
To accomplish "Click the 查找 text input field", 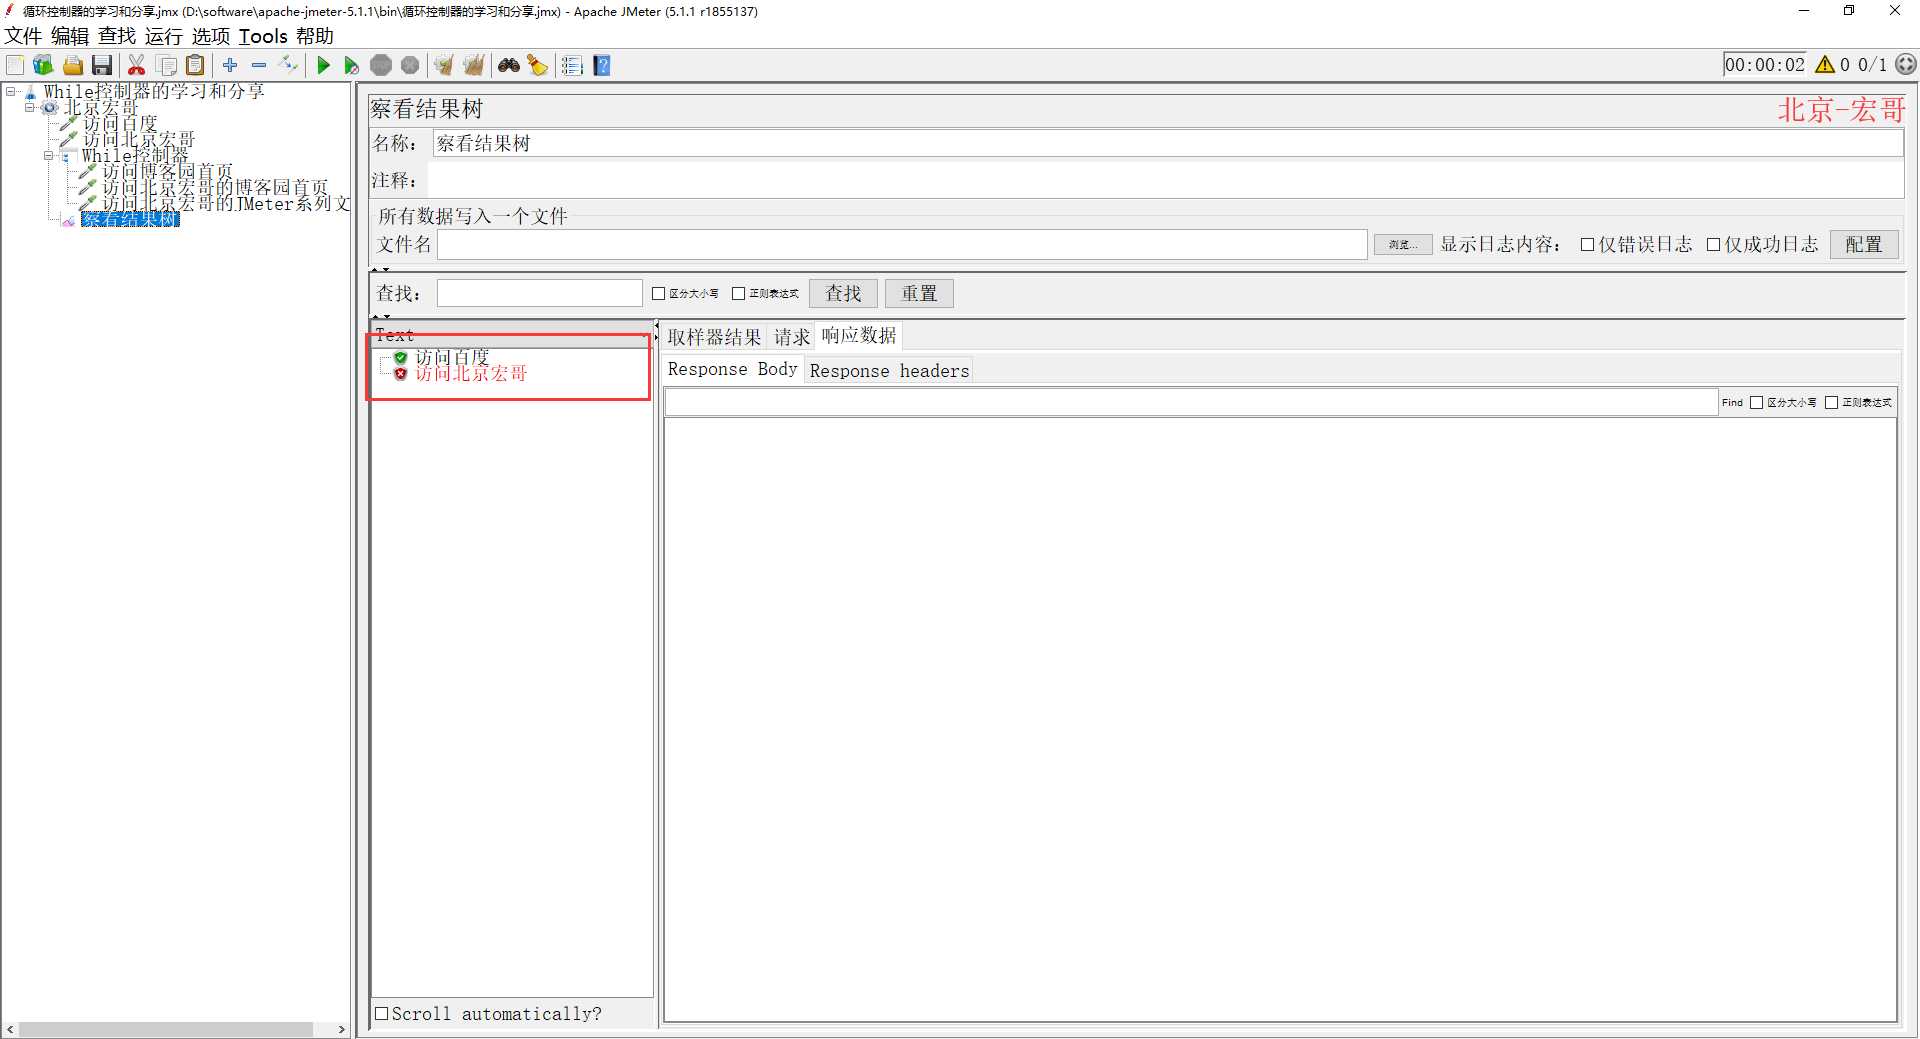I will tap(539, 294).
